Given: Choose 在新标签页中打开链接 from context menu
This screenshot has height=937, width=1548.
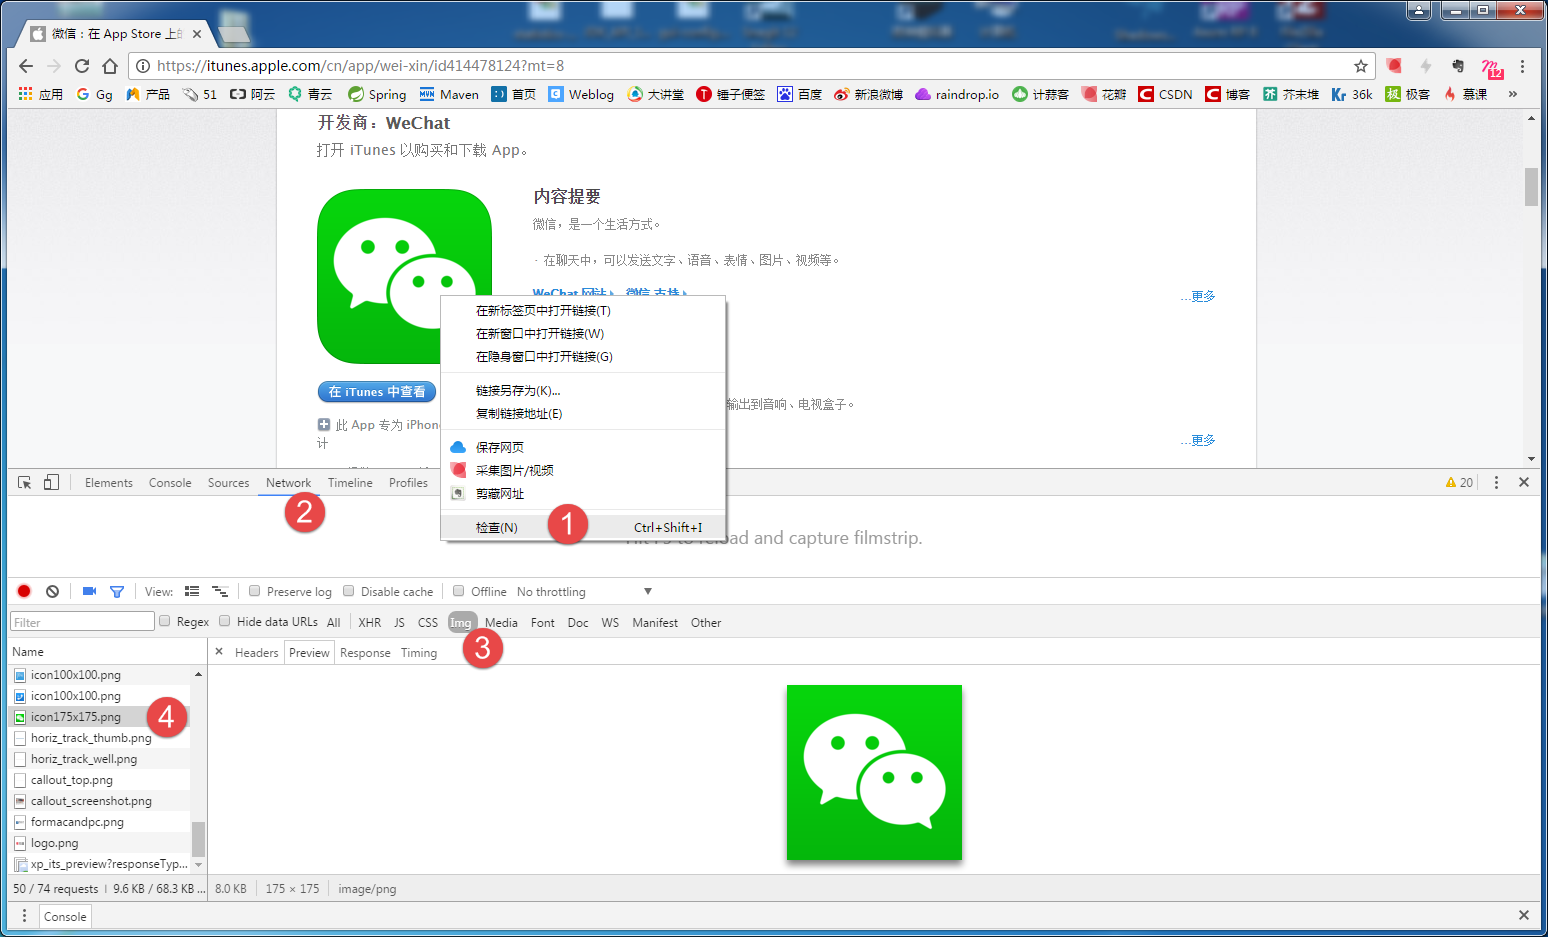Looking at the screenshot, I should [x=583, y=311].
